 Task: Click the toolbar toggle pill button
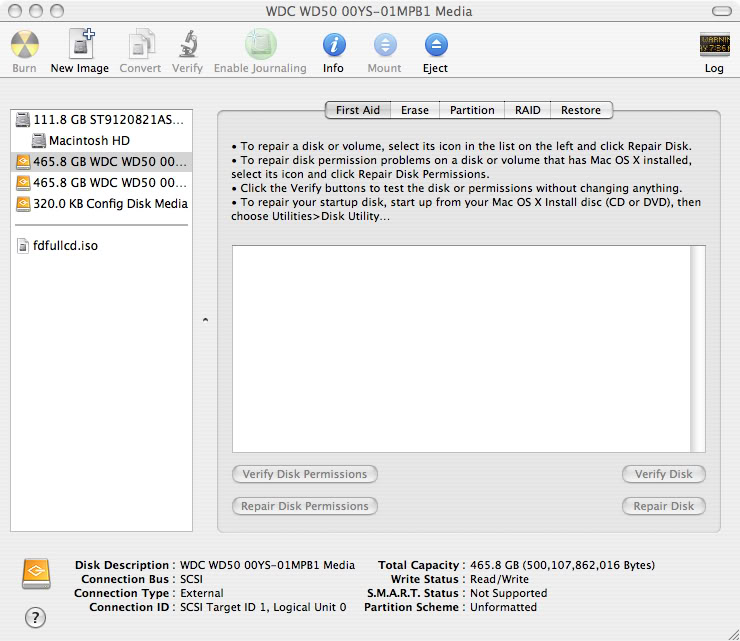722,11
